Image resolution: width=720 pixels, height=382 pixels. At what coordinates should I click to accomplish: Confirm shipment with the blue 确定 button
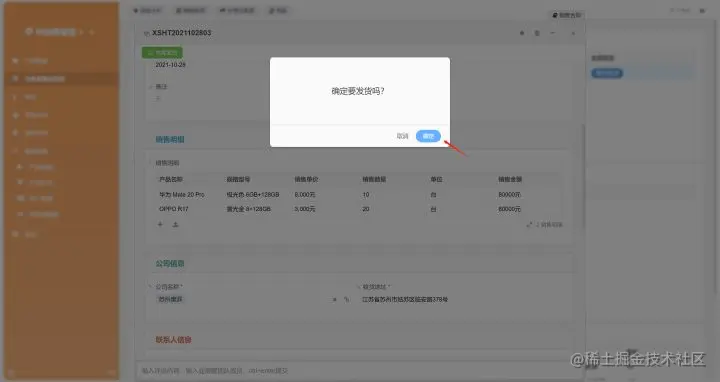click(428, 136)
